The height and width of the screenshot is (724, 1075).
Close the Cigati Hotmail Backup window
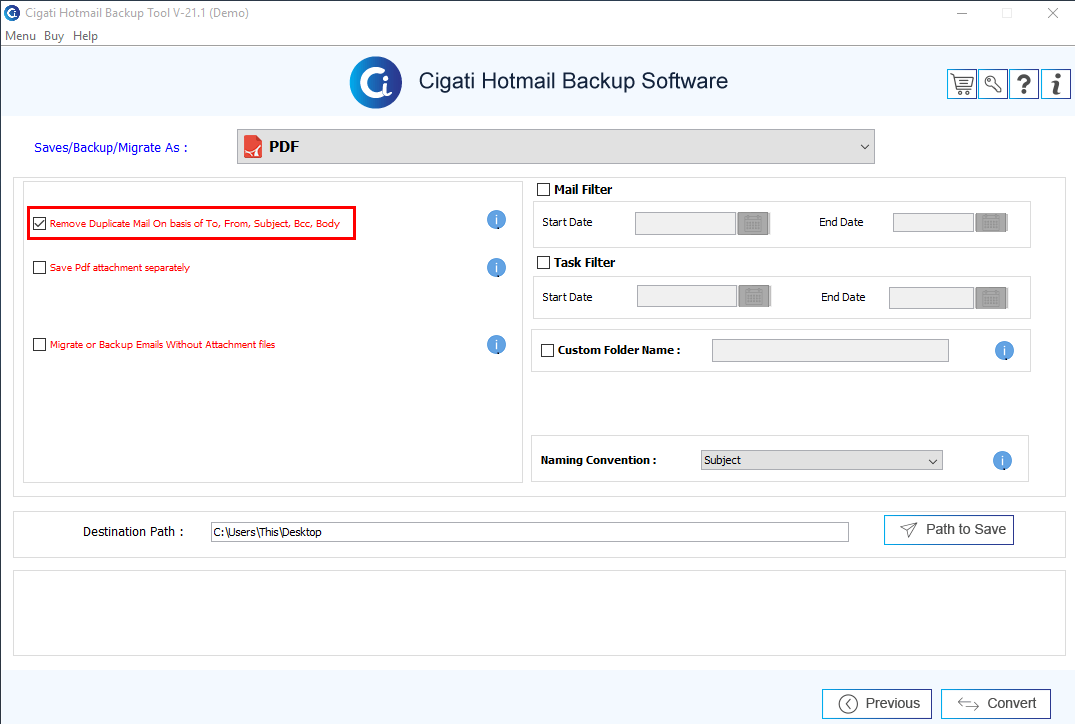1053,13
